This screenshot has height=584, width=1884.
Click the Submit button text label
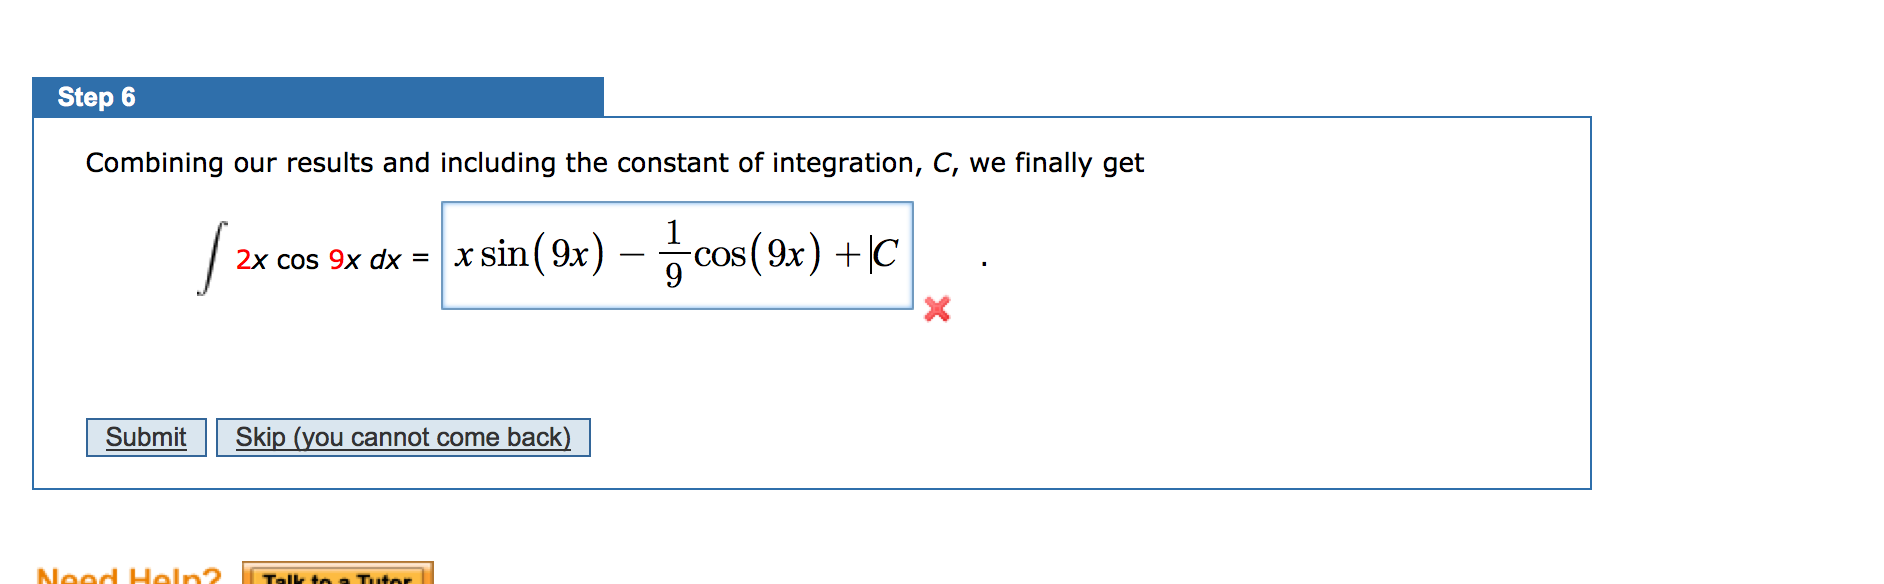[145, 437]
